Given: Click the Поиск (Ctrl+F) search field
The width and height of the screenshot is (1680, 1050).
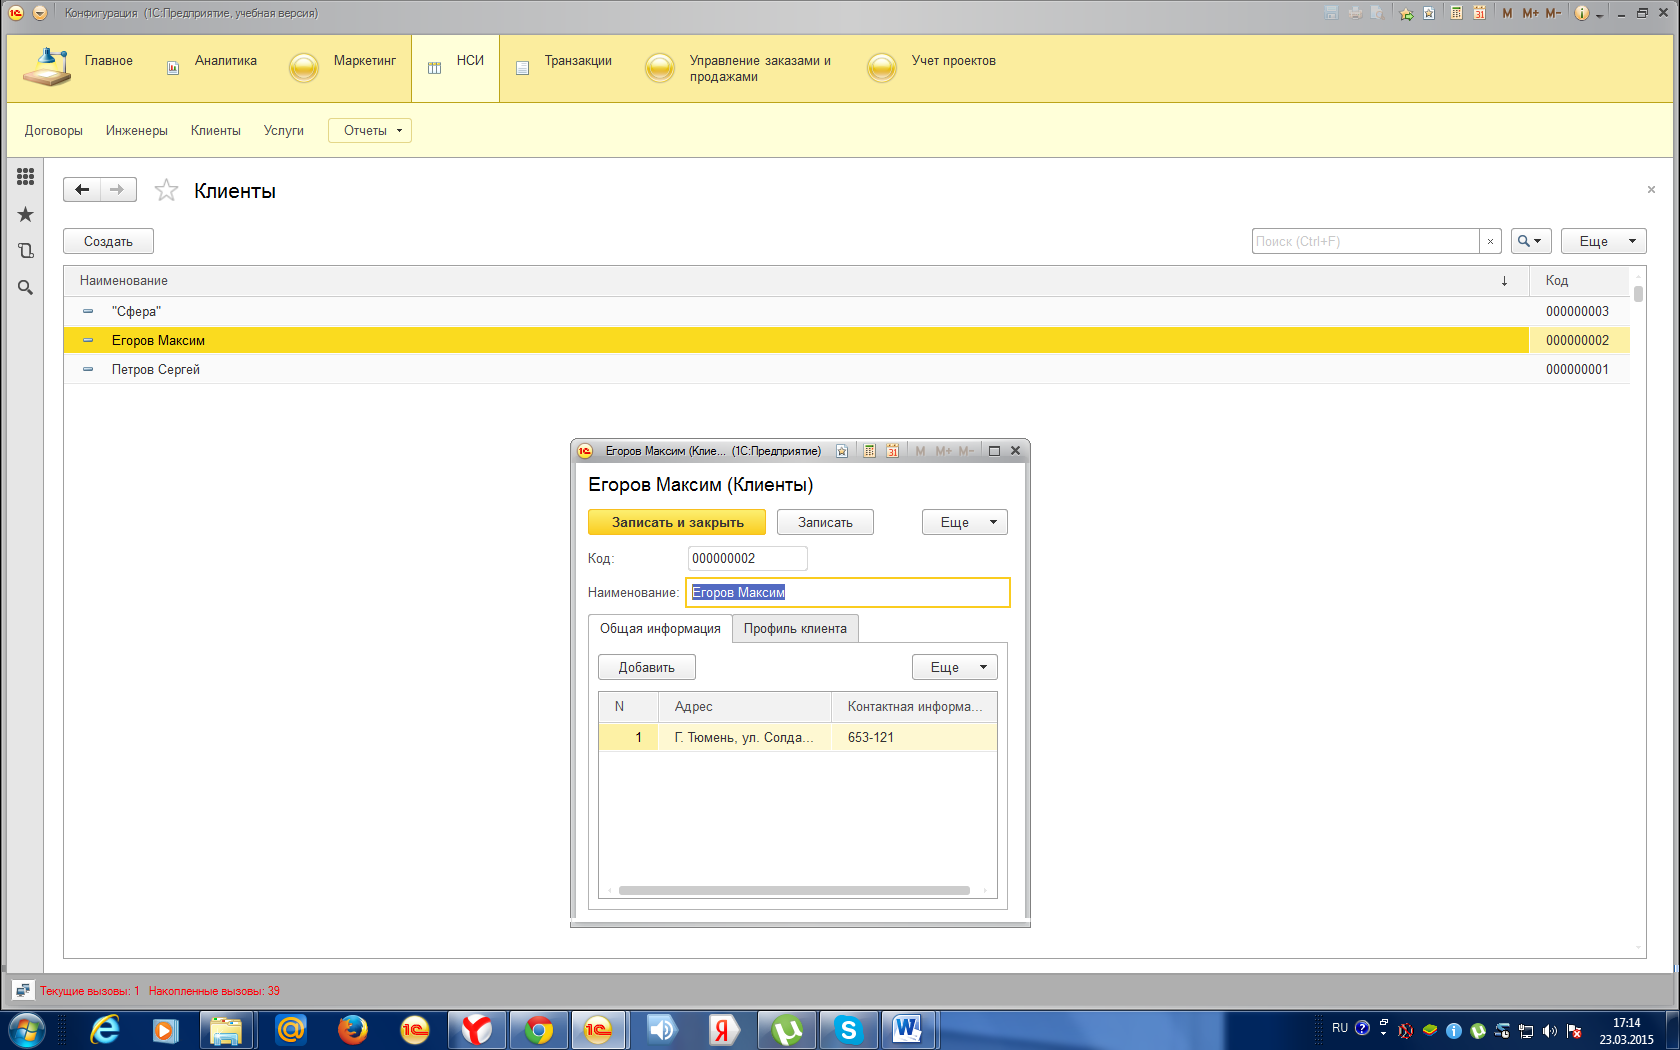Looking at the screenshot, I should 1365,241.
